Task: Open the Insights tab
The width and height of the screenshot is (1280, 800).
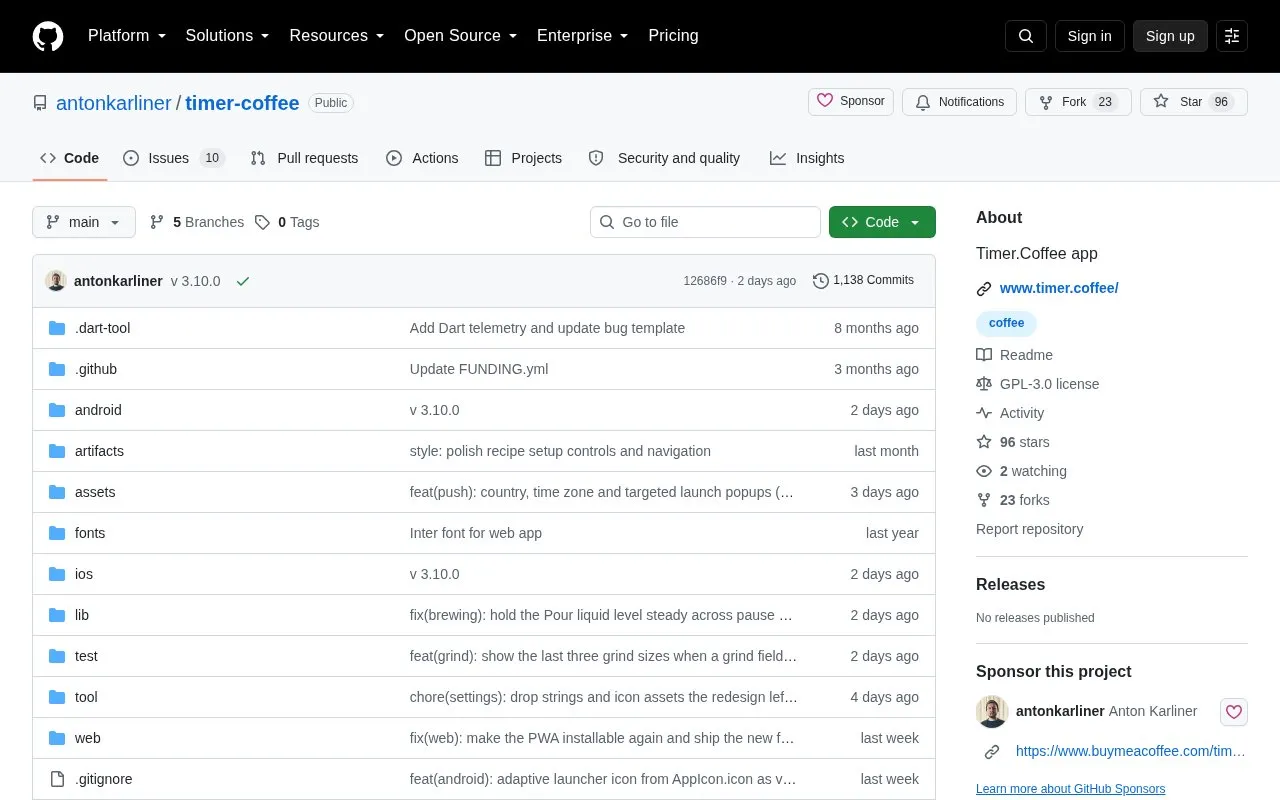Action: coord(807,158)
